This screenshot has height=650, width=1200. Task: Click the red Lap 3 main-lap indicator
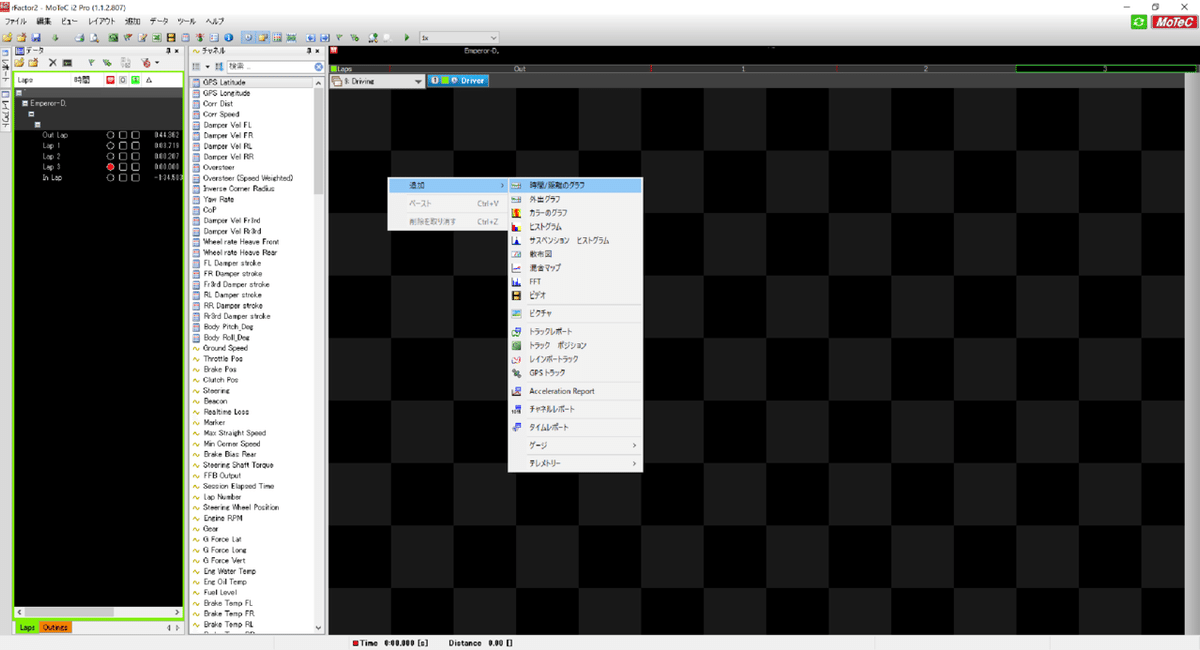111,167
